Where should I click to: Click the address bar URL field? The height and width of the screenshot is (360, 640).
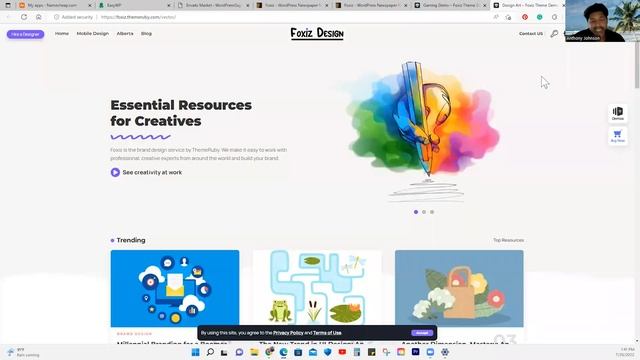point(286,17)
